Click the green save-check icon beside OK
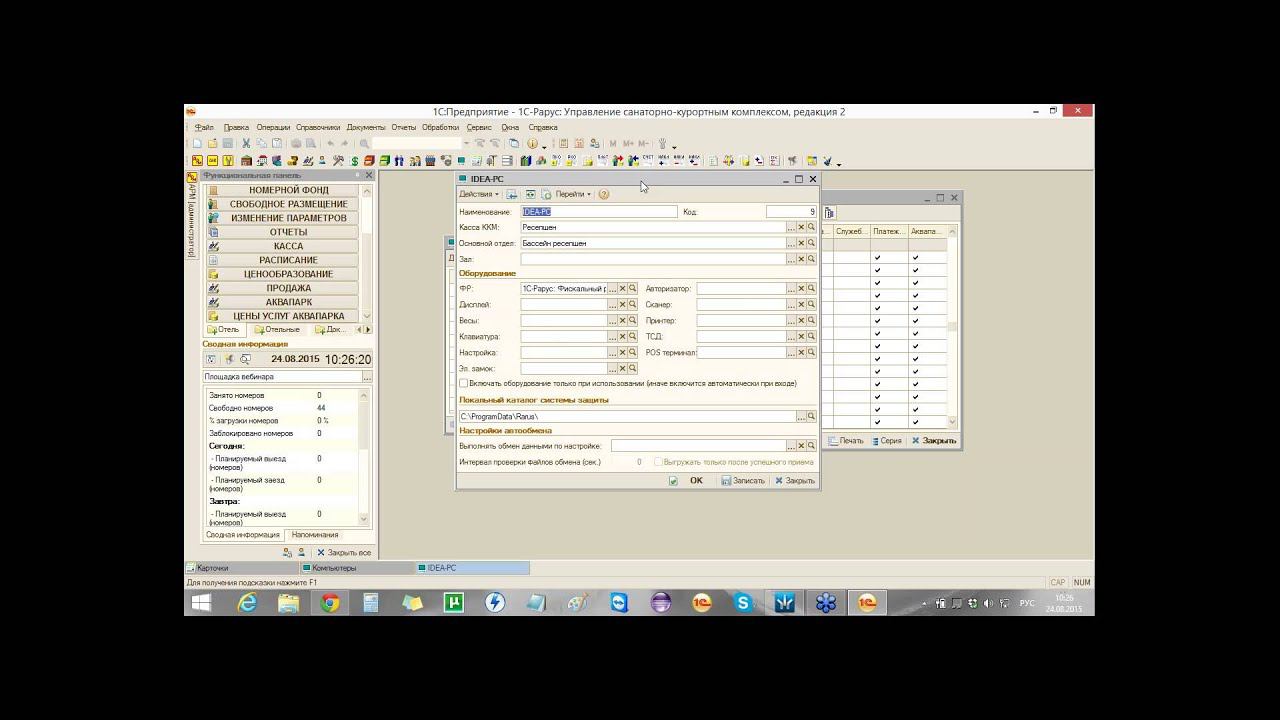This screenshot has height=720, width=1280. click(673, 481)
